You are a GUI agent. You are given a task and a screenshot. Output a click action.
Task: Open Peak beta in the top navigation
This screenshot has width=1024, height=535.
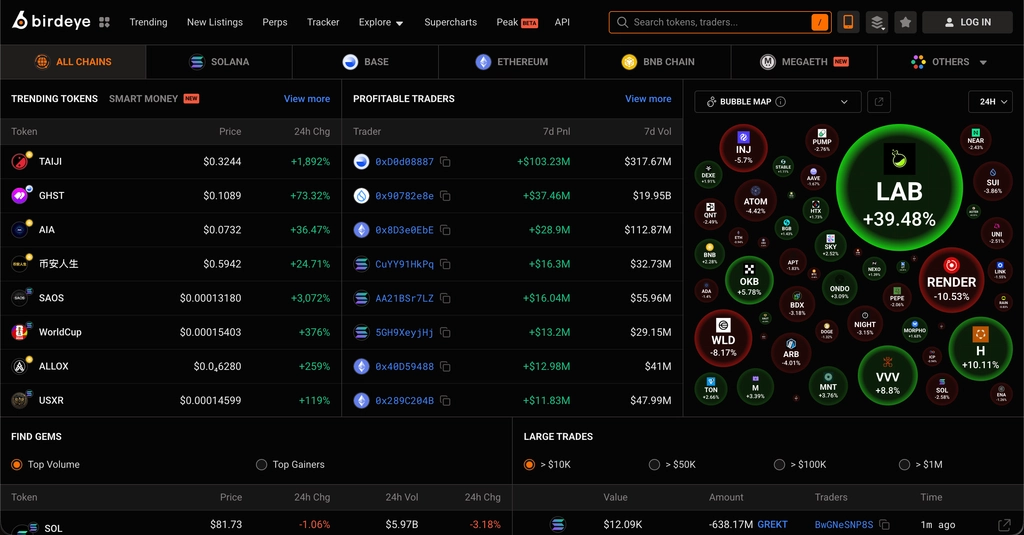point(517,22)
